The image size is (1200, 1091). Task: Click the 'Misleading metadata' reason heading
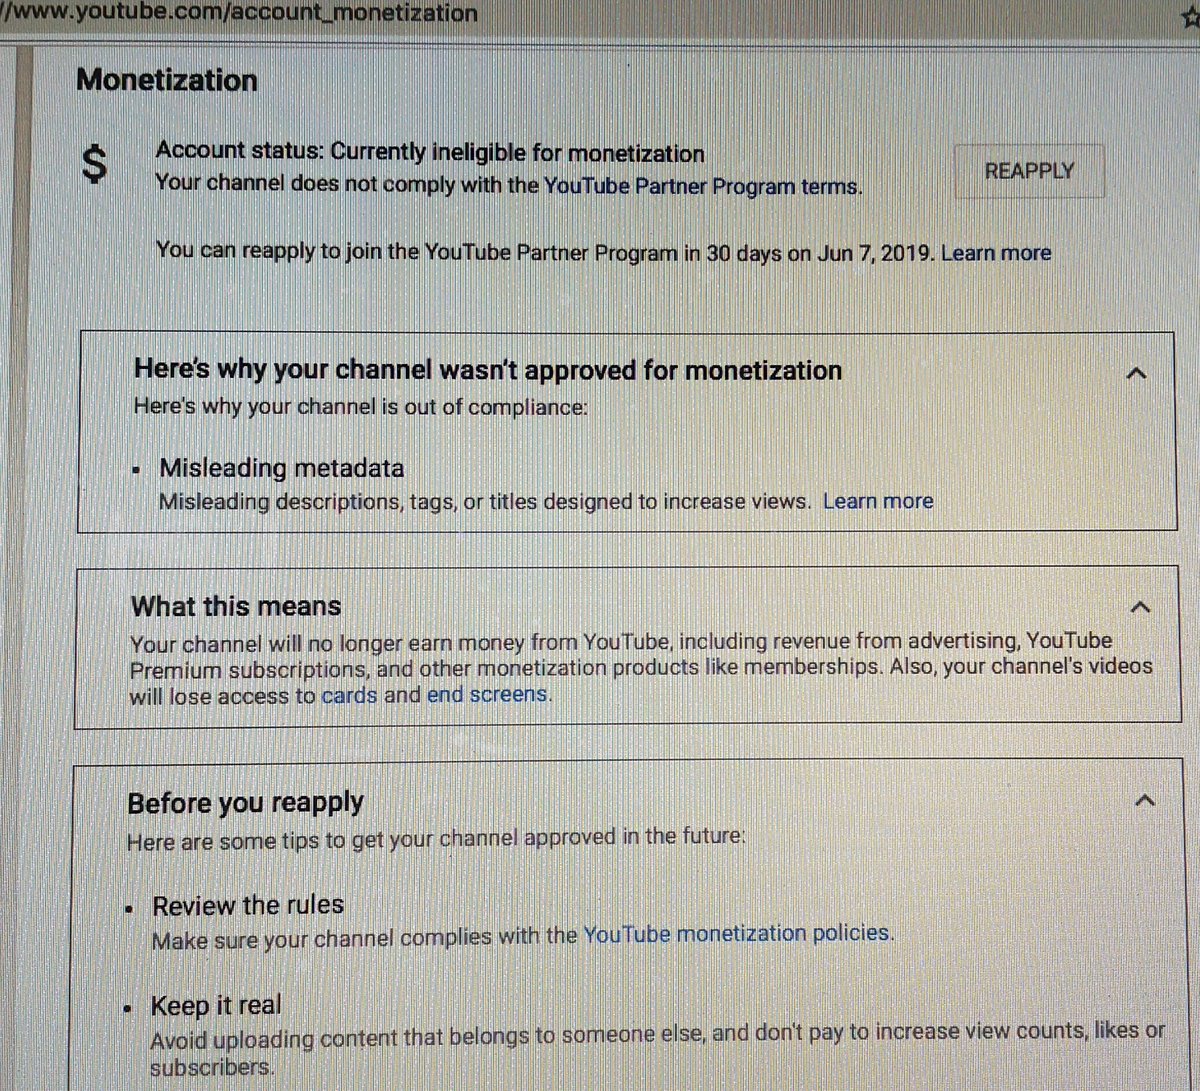[282, 468]
